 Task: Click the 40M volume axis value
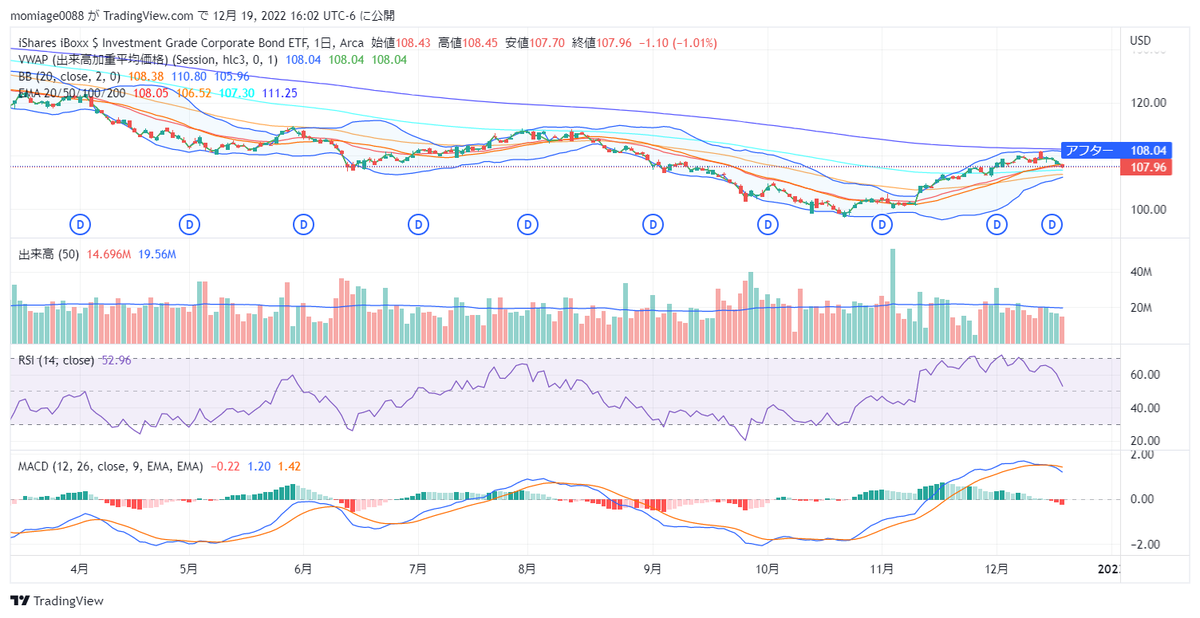[1142, 272]
